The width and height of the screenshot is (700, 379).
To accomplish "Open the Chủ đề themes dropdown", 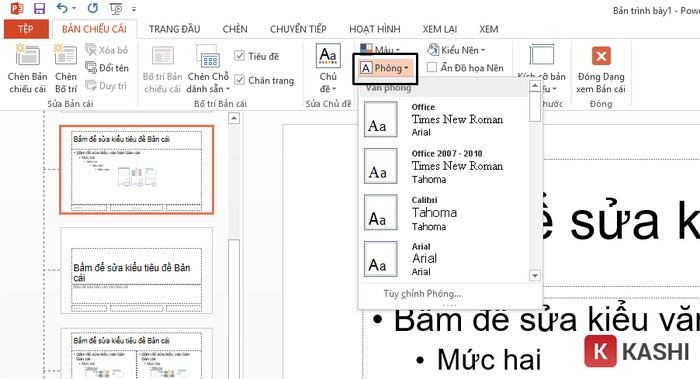I will (x=328, y=69).
